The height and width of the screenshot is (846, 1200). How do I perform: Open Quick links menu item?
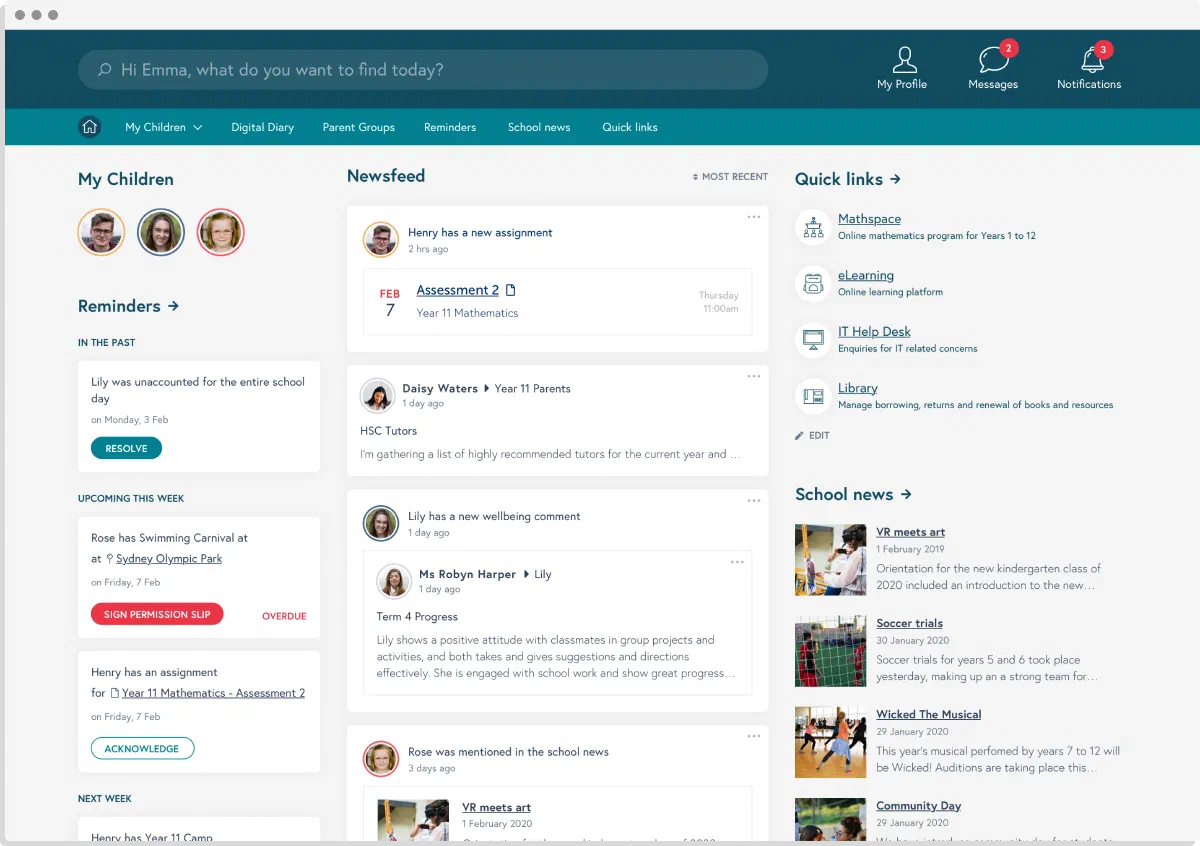(x=630, y=127)
